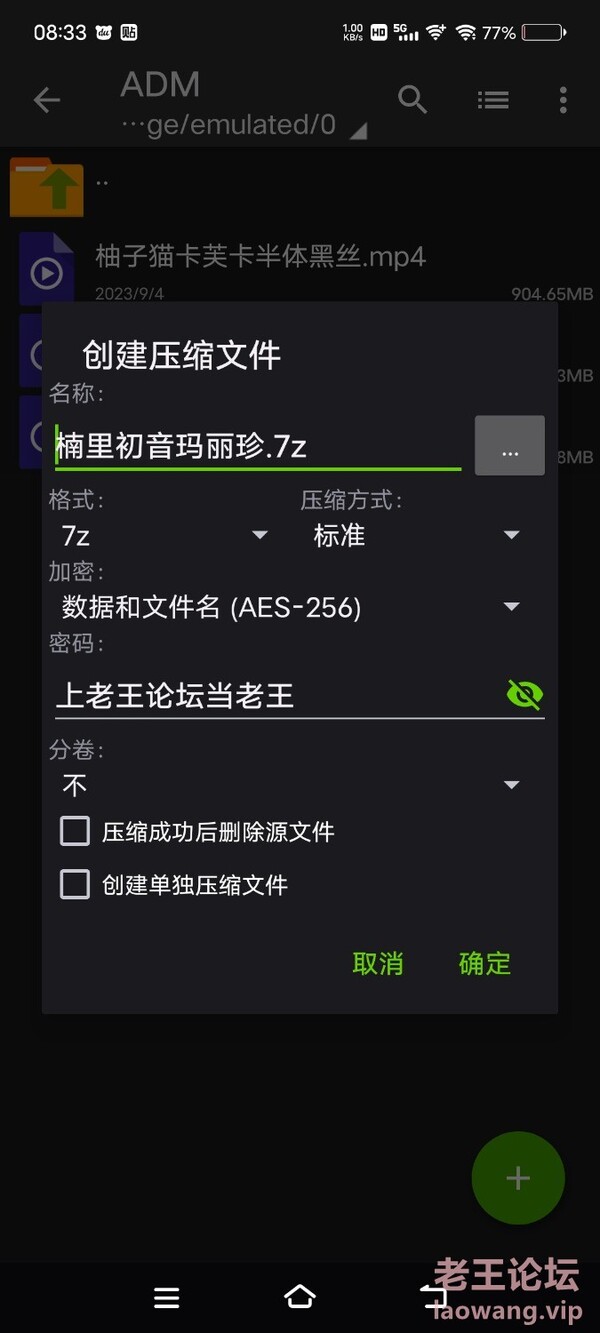Toggle password visibility eye icon
The height and width of the screenshot is (1333, 600).
pyautogui.click(x=524, y=694)
